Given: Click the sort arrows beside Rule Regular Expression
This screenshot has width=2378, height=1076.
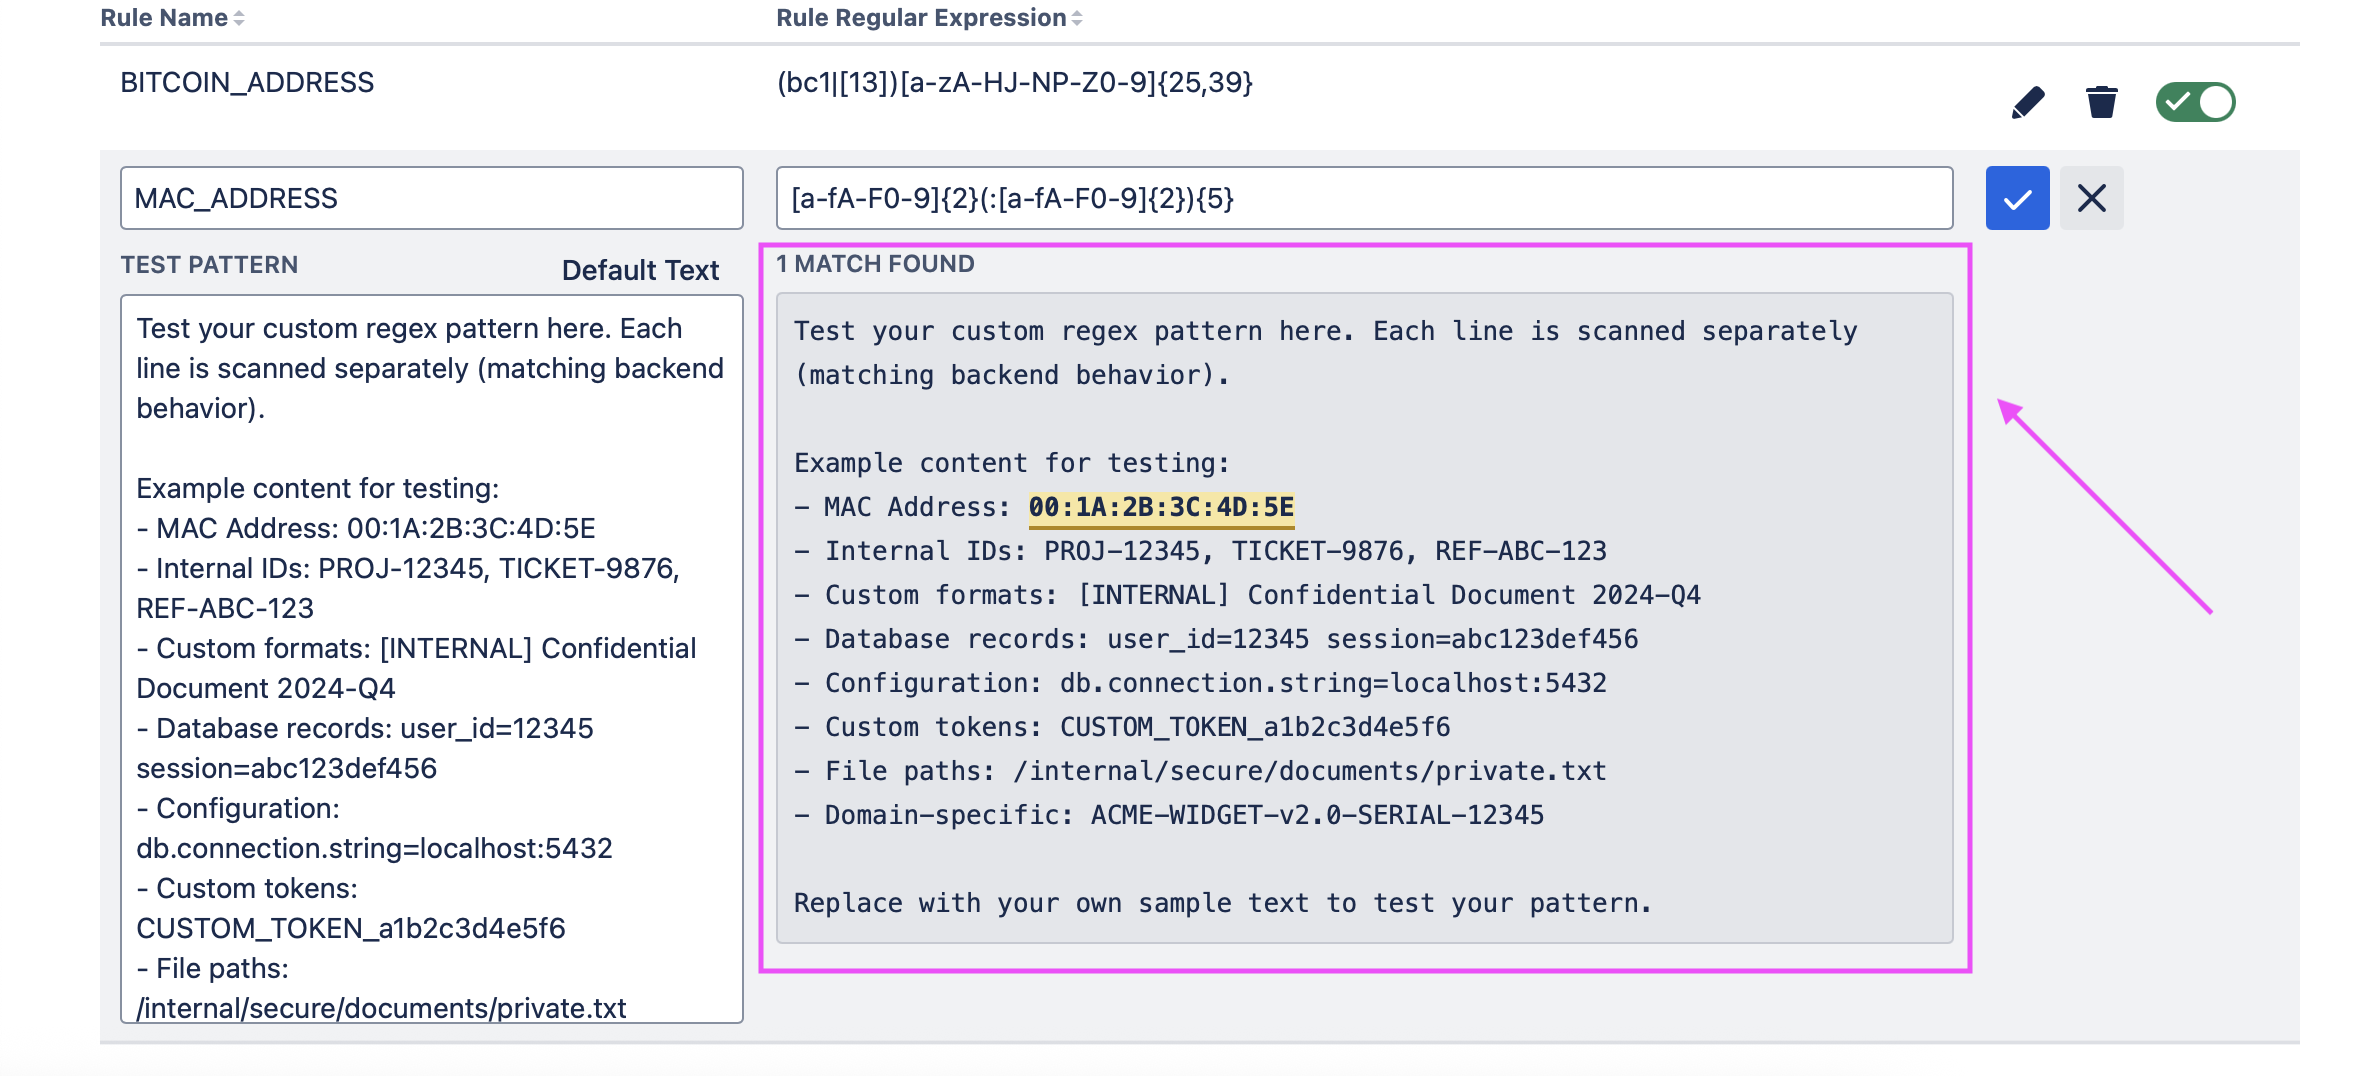Looking at the screenshot, I should point(1077,18).
